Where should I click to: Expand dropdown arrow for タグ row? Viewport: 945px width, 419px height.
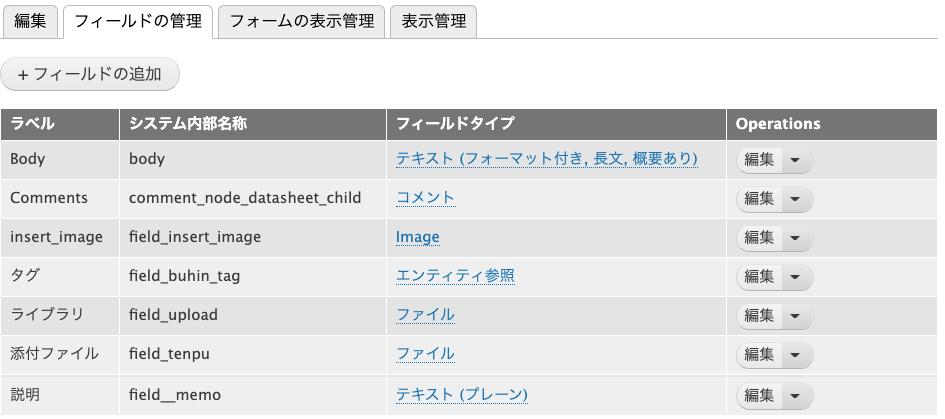click(x=796, y=276)
